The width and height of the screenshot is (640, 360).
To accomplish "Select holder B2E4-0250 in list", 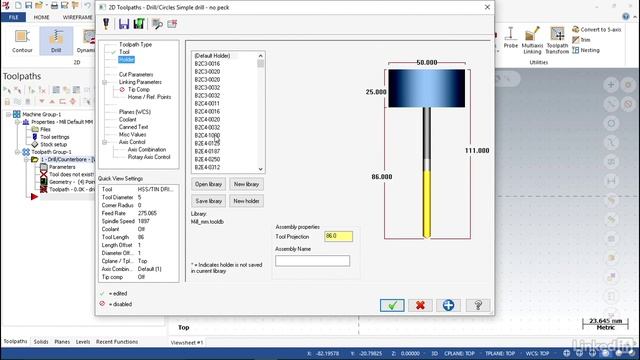I will point(207,160).
